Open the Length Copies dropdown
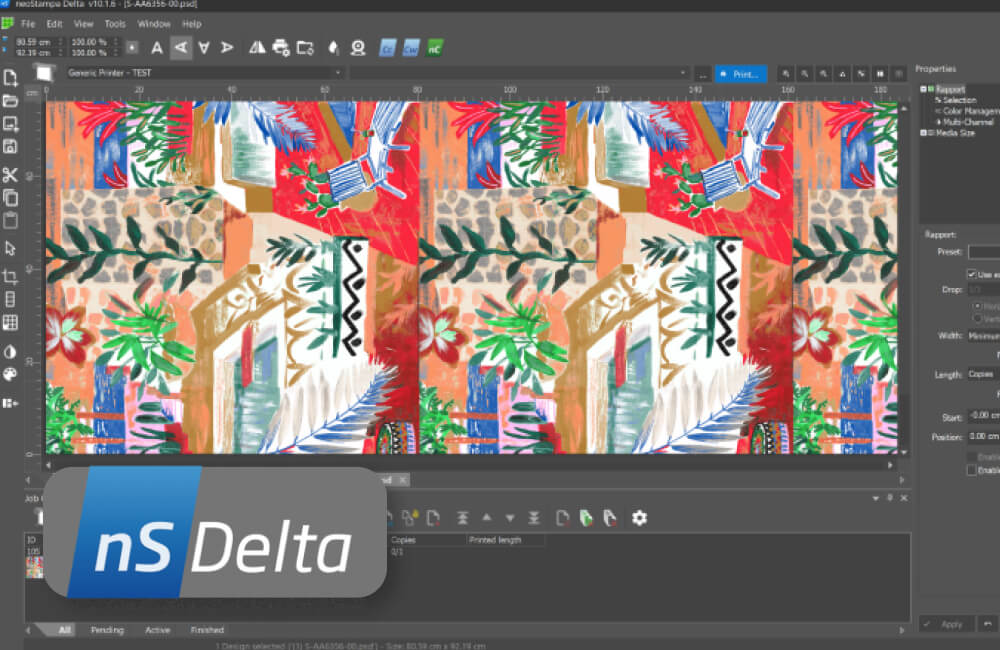 [983, 374]
